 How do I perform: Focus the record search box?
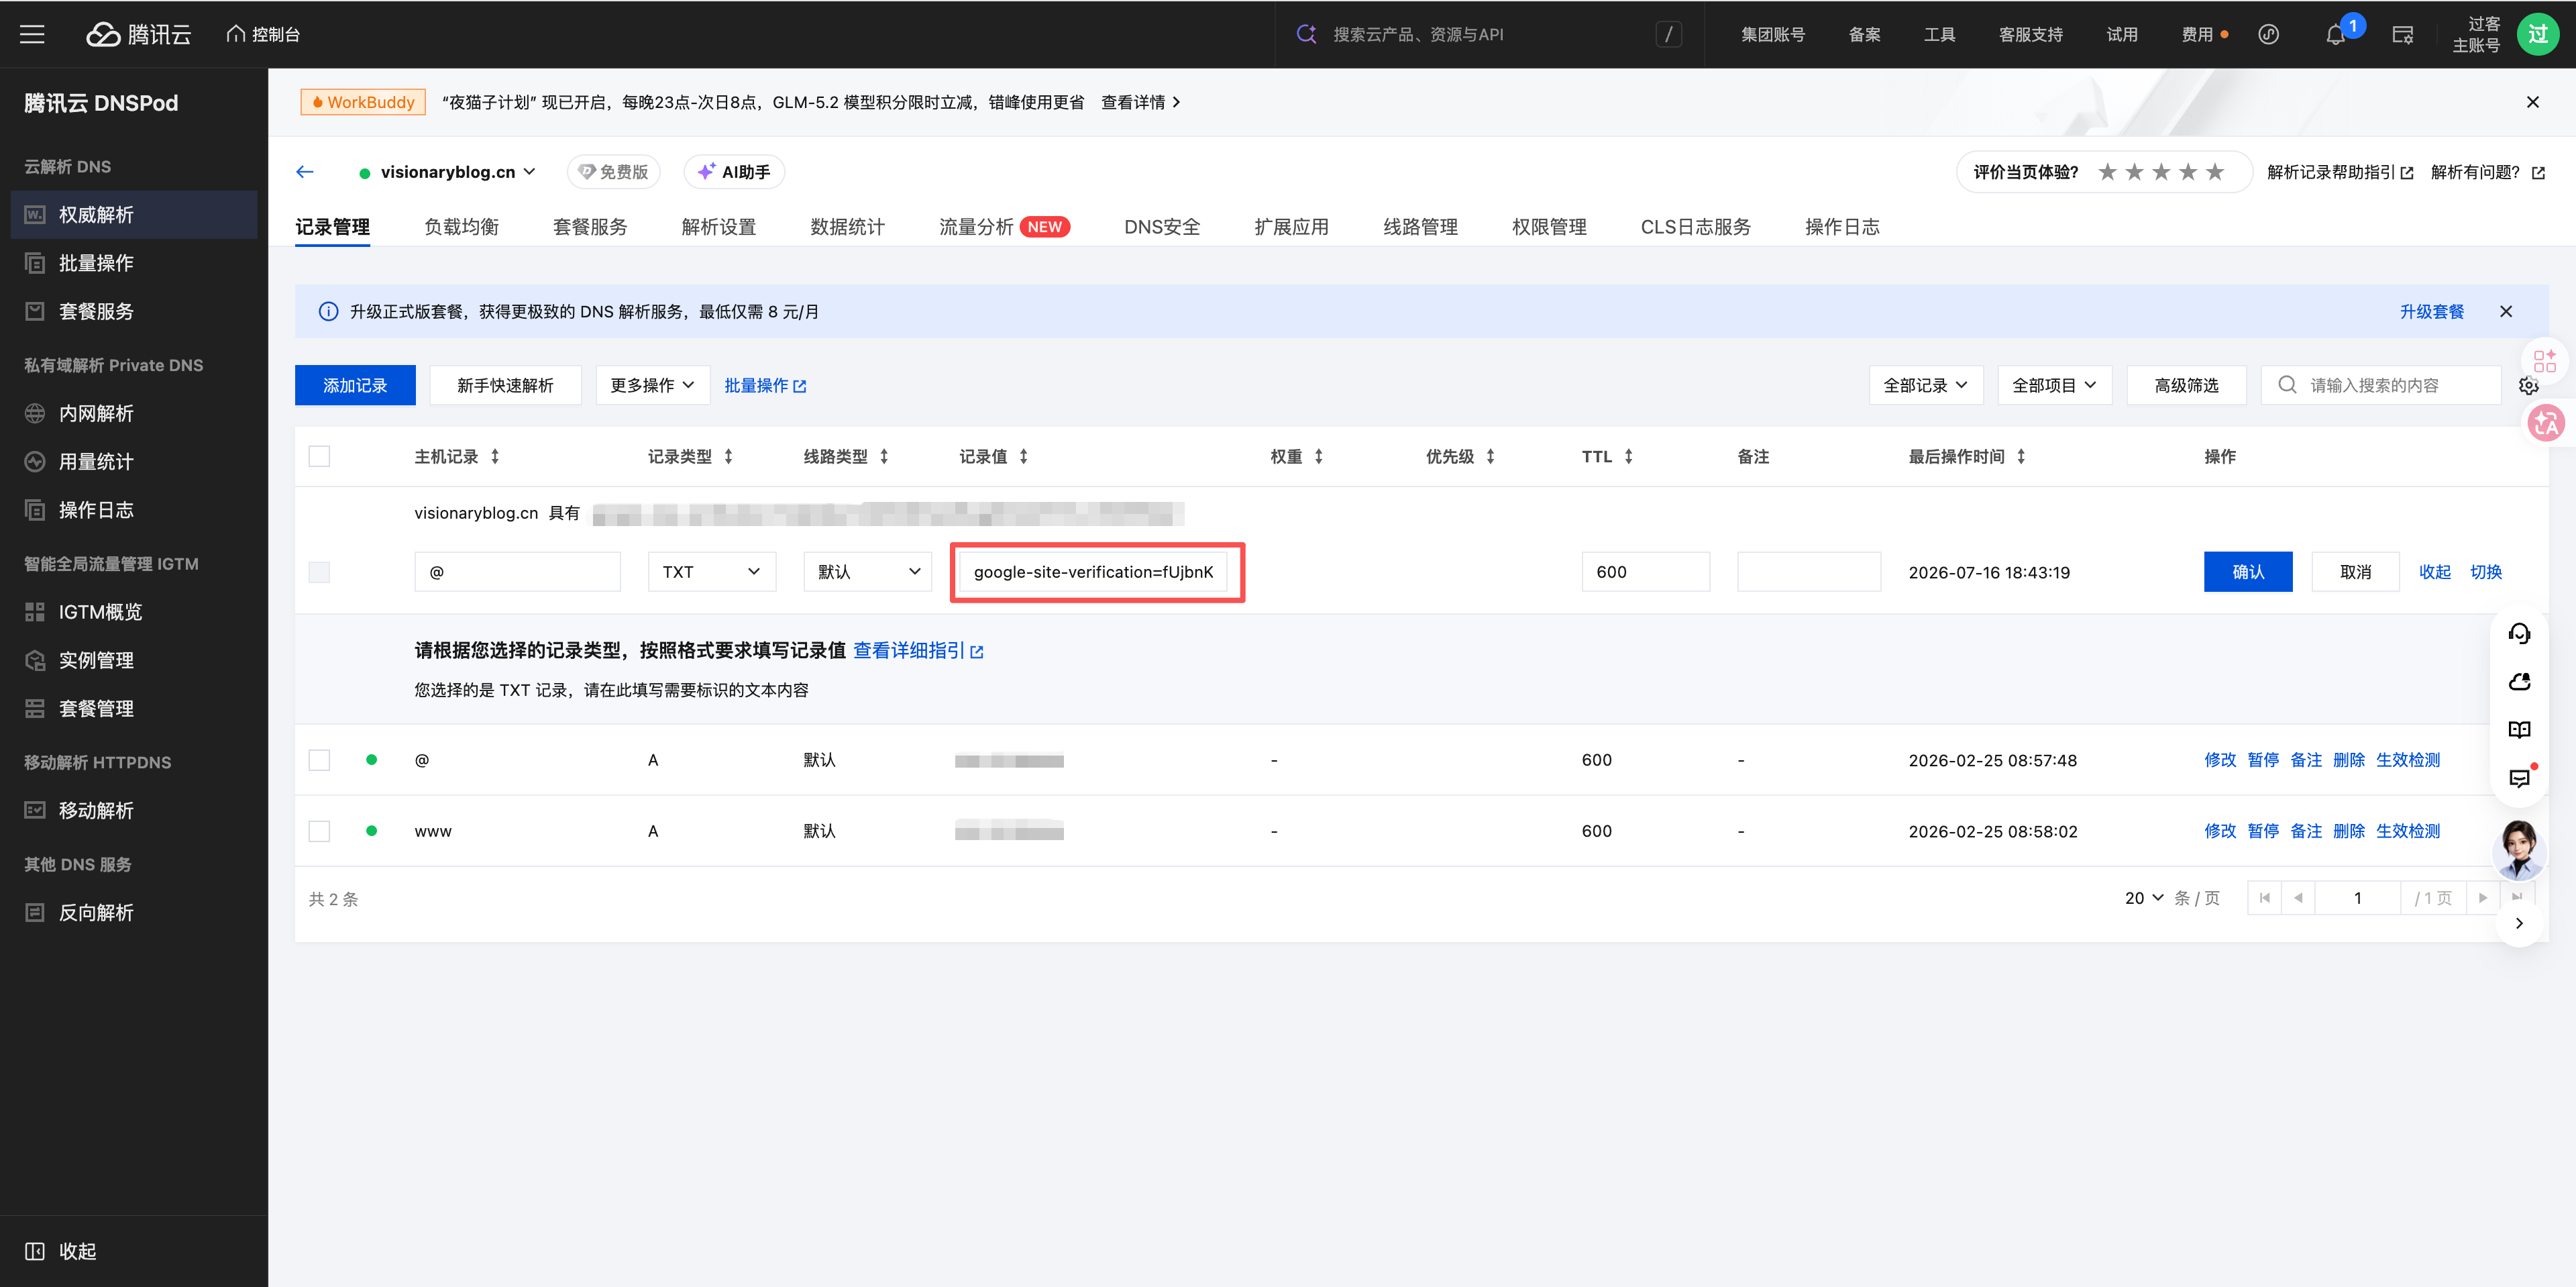(x=2380, y=385)
